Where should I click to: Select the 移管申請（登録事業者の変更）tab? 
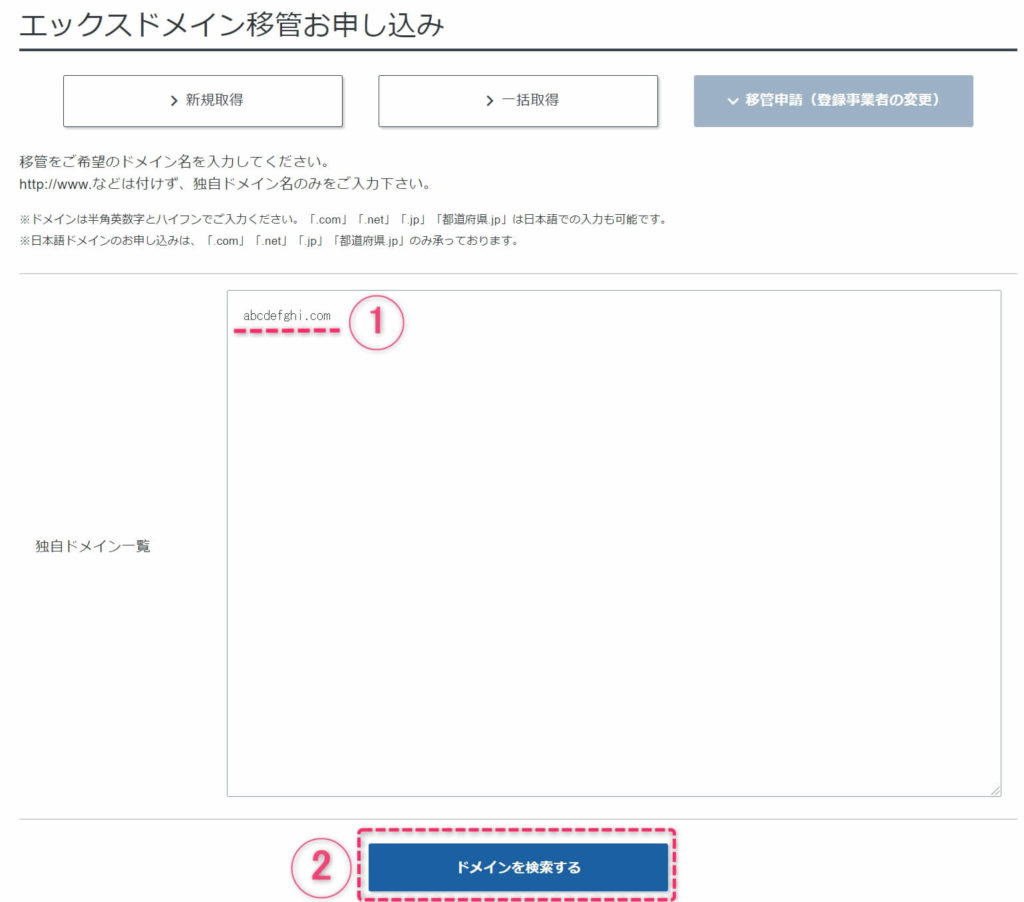point(833,101)
